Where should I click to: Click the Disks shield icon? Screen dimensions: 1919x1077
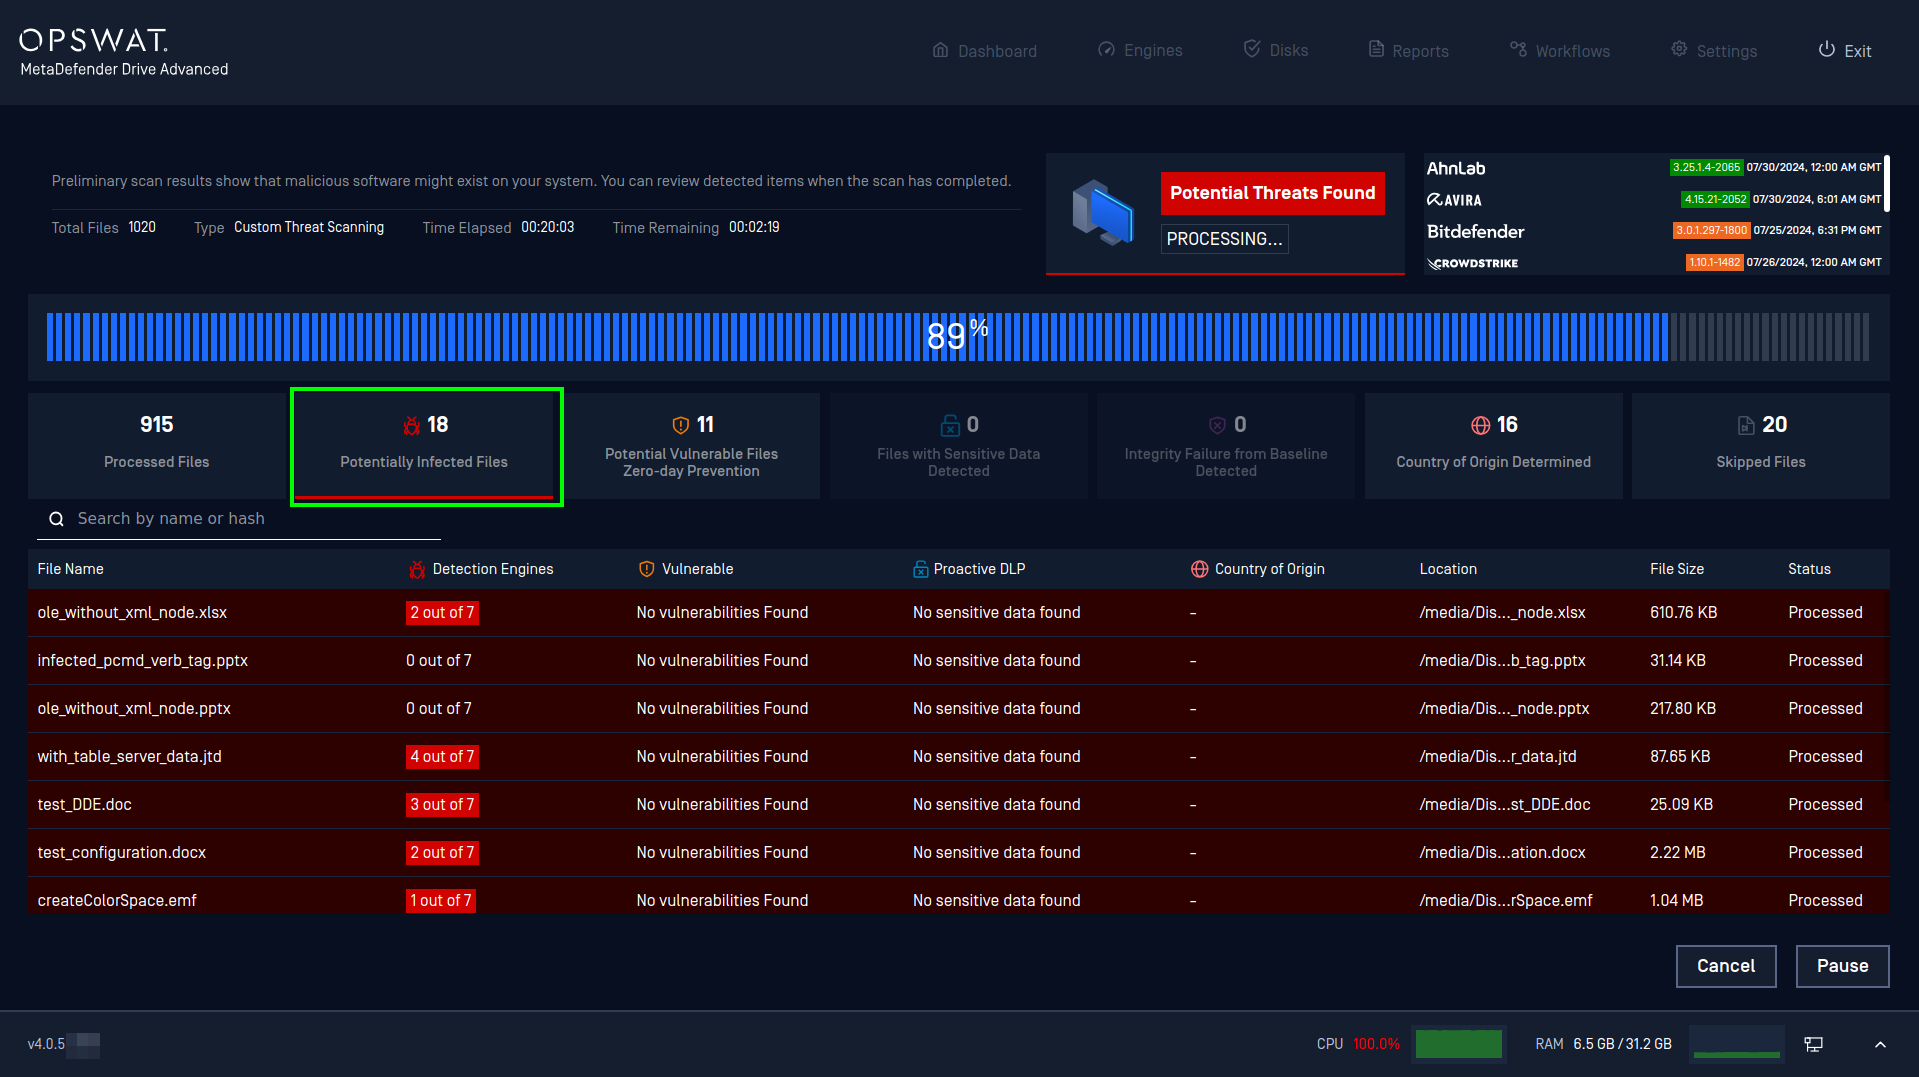point(1252,49)
